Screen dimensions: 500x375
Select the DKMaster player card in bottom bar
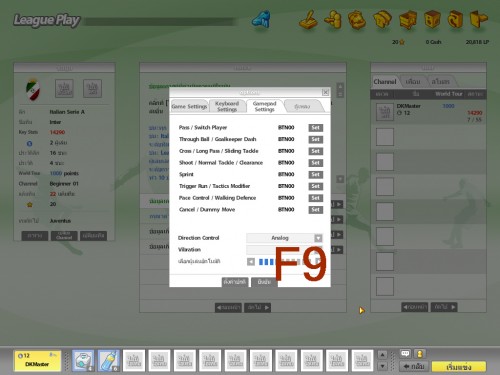pos(37,360)
